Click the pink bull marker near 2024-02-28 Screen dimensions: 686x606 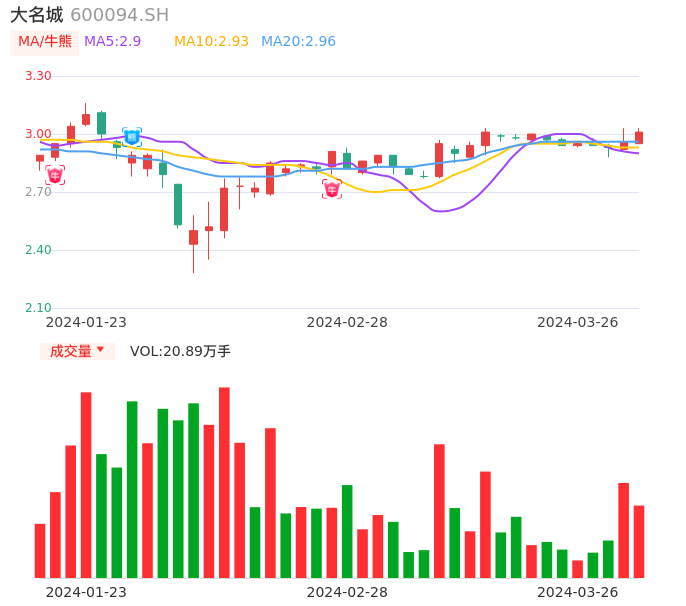pos(331,189)
